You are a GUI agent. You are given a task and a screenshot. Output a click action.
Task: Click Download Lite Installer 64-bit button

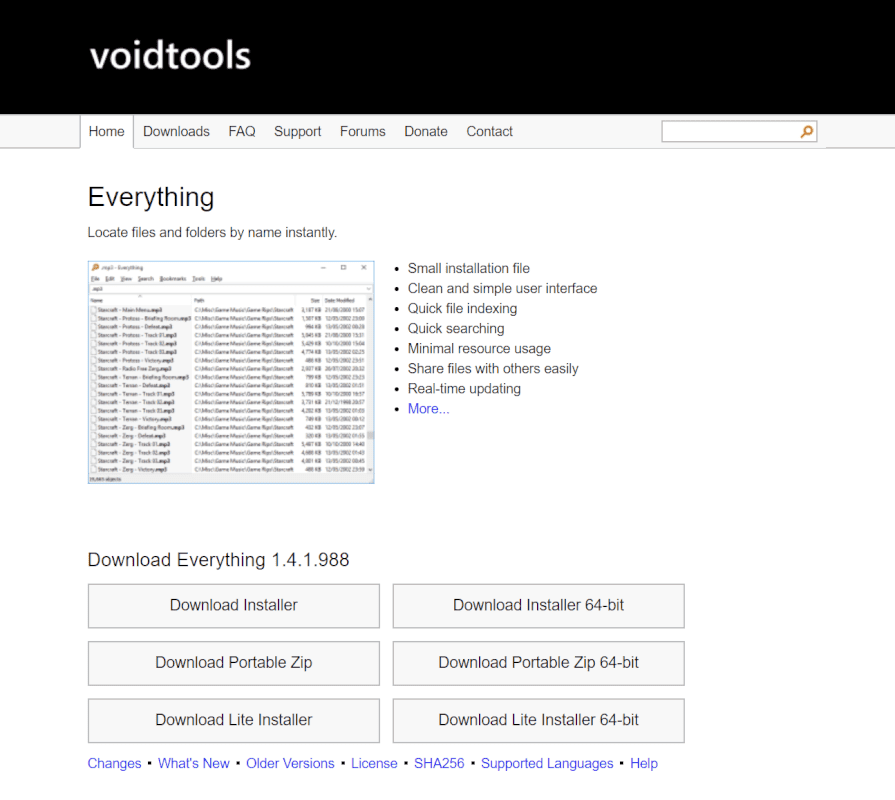tap(538, 720)
